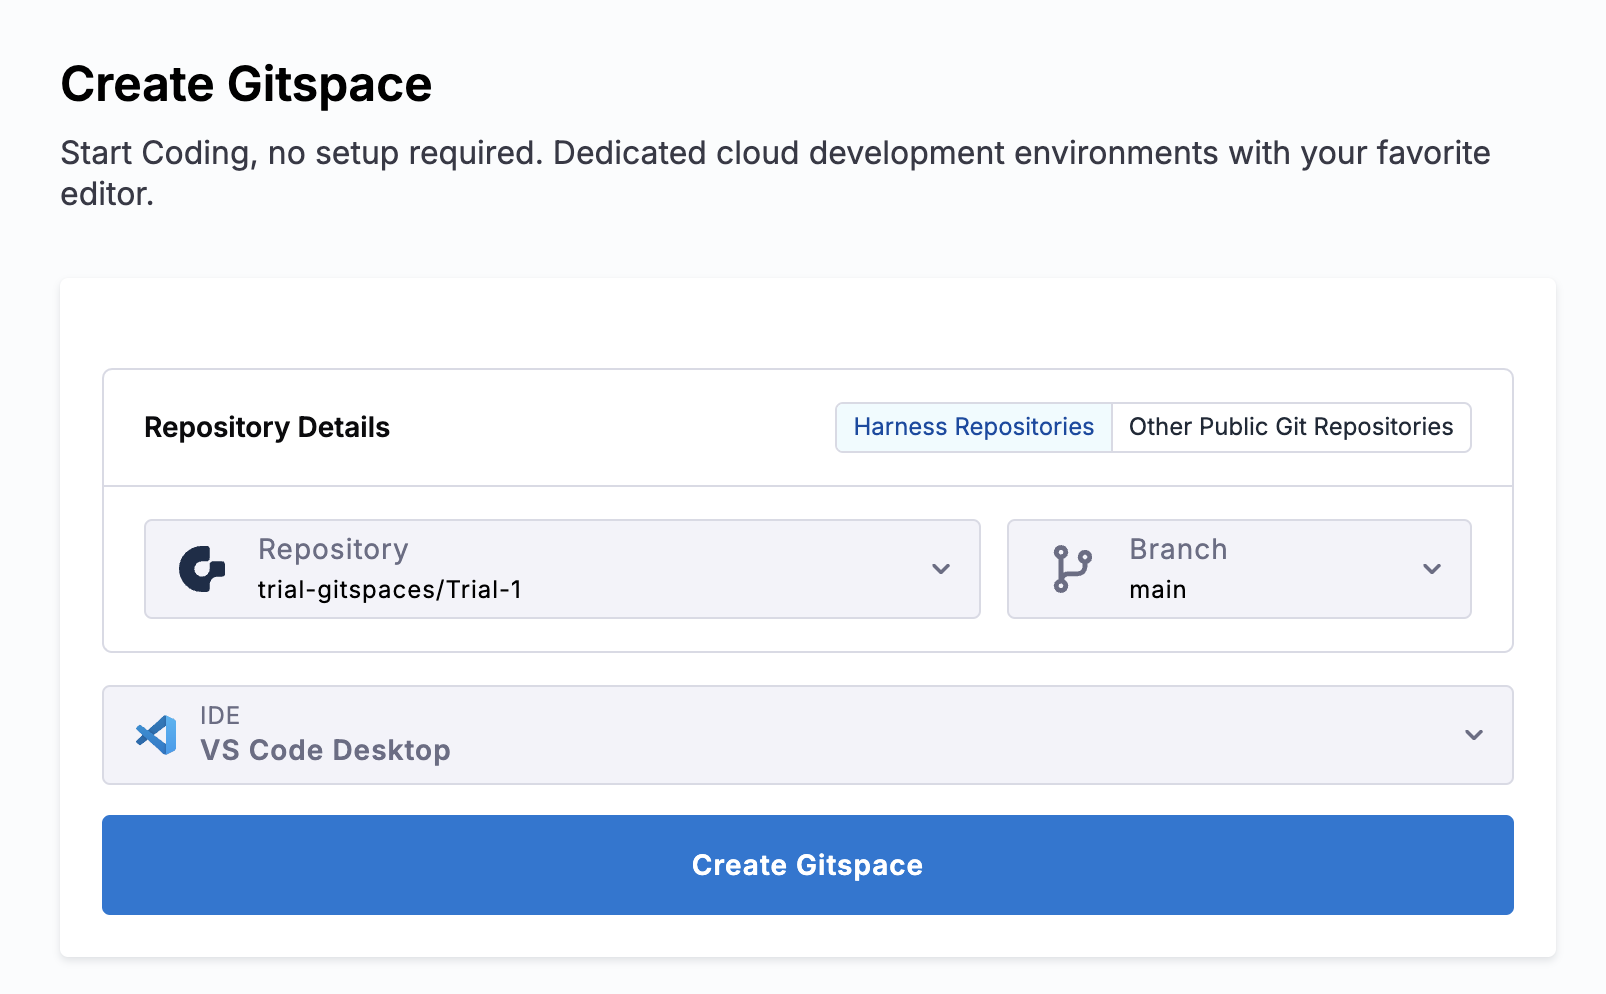Switch to Harness Repositories tab
This screenshot has height=994, width=1606.
(973, 427)
